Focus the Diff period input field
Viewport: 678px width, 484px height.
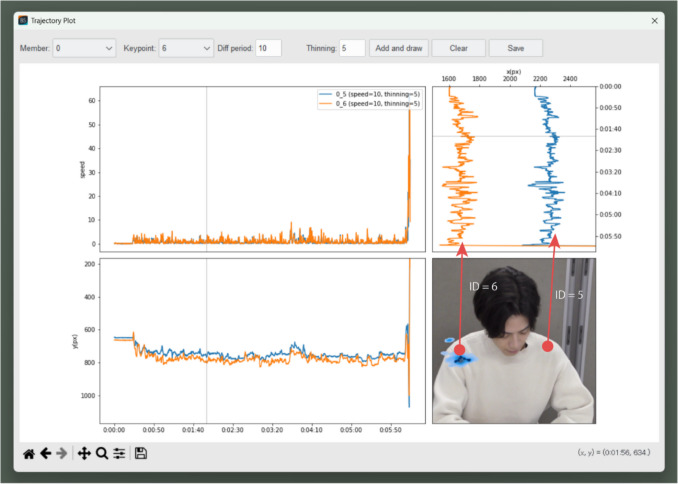(269, 48)
